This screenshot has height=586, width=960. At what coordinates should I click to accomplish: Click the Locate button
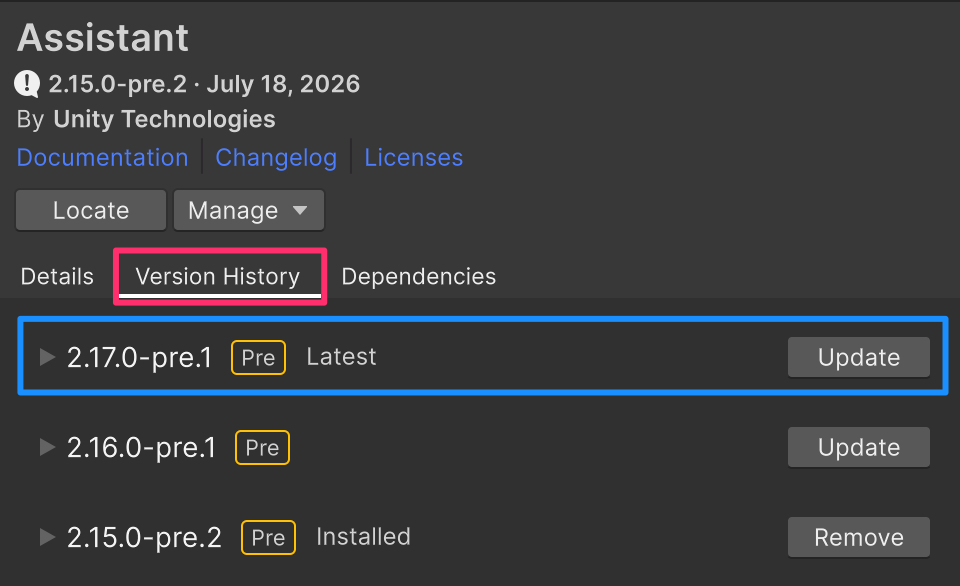click(91, 210)
